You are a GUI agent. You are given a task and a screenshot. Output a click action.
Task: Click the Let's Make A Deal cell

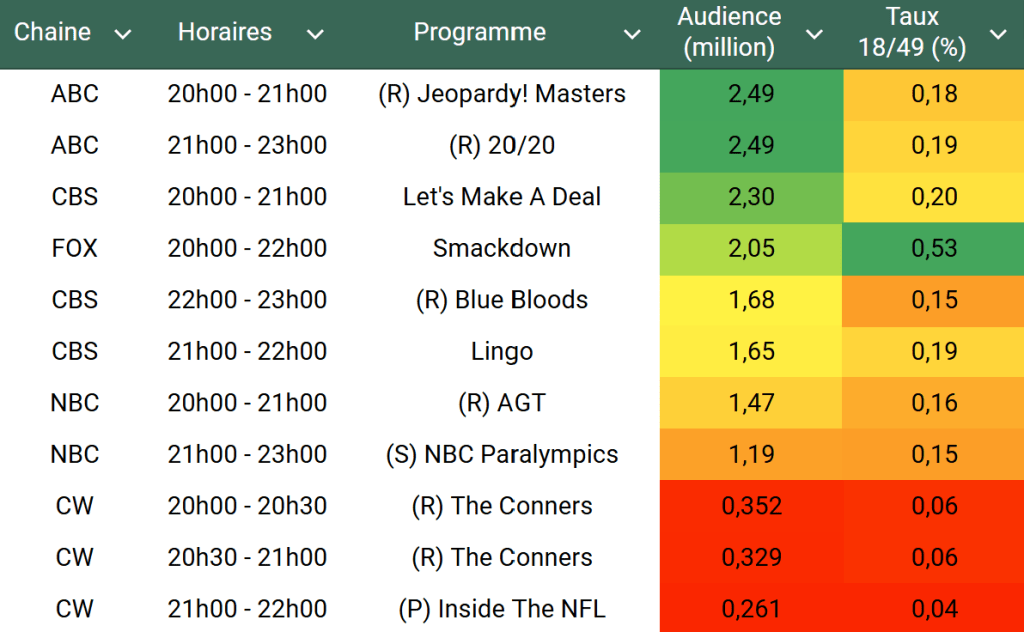pyautogui.click(x=502, y=197)
